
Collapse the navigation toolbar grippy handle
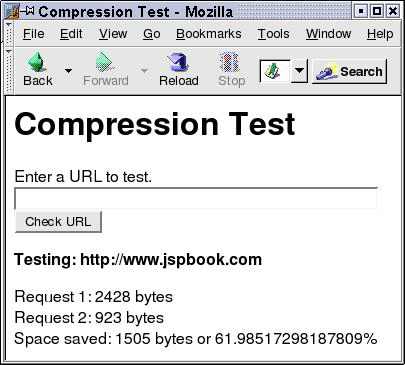point(9,71)
